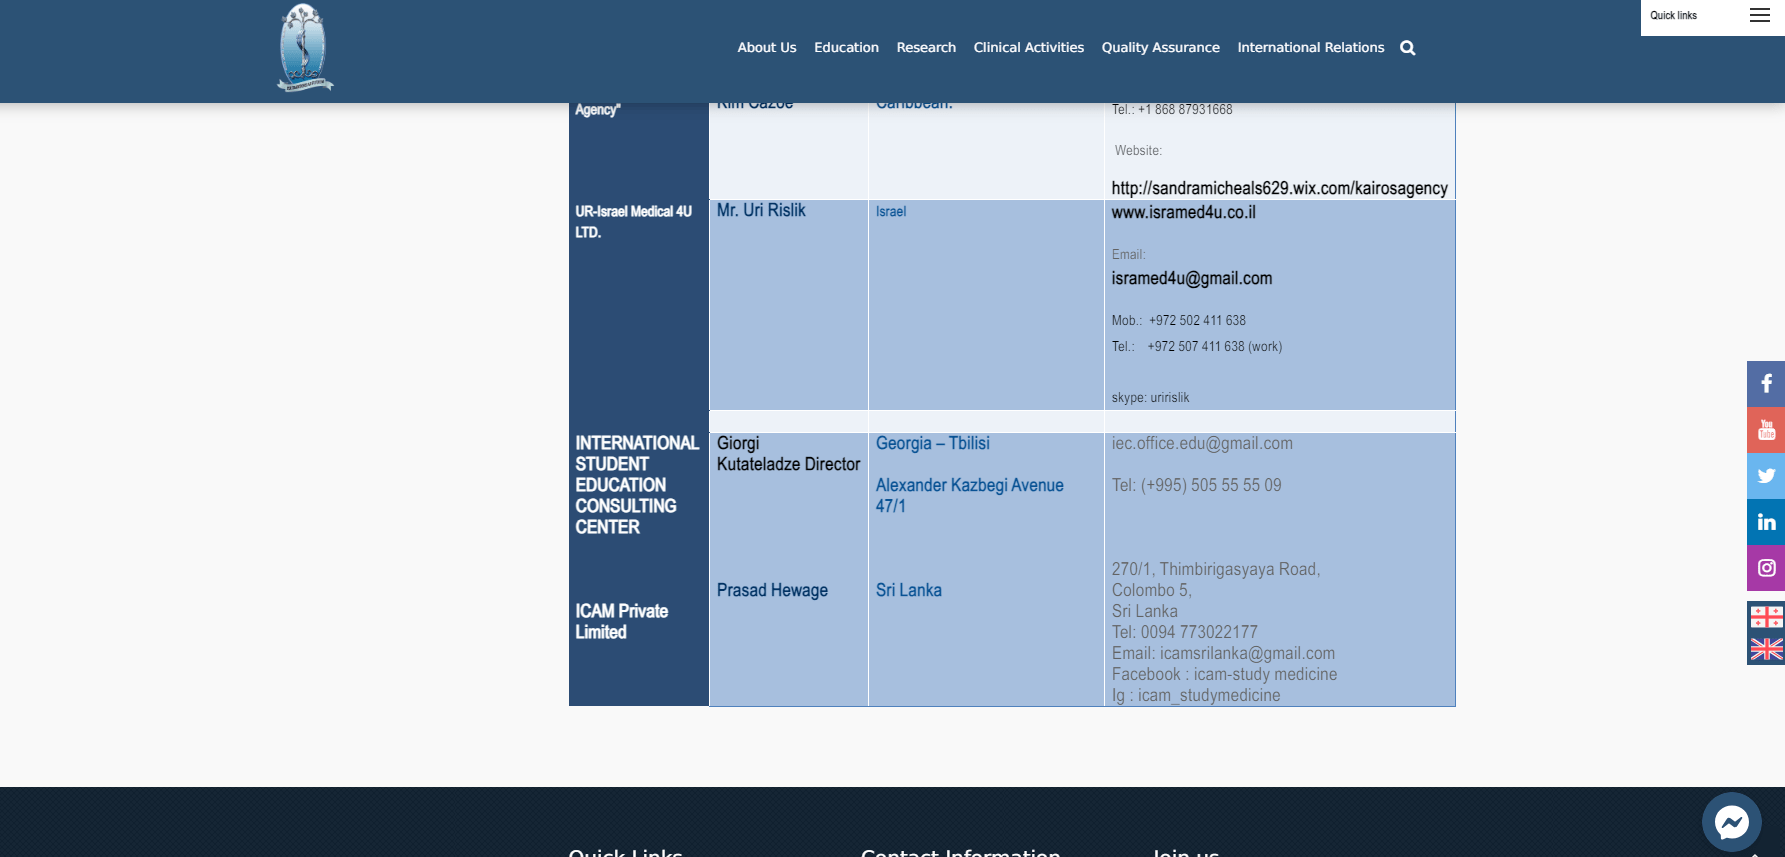Open the Messenger chat bubble
Viewport: 1785px width, 857px height.
pyautogui.click(x=1731, y=822)
